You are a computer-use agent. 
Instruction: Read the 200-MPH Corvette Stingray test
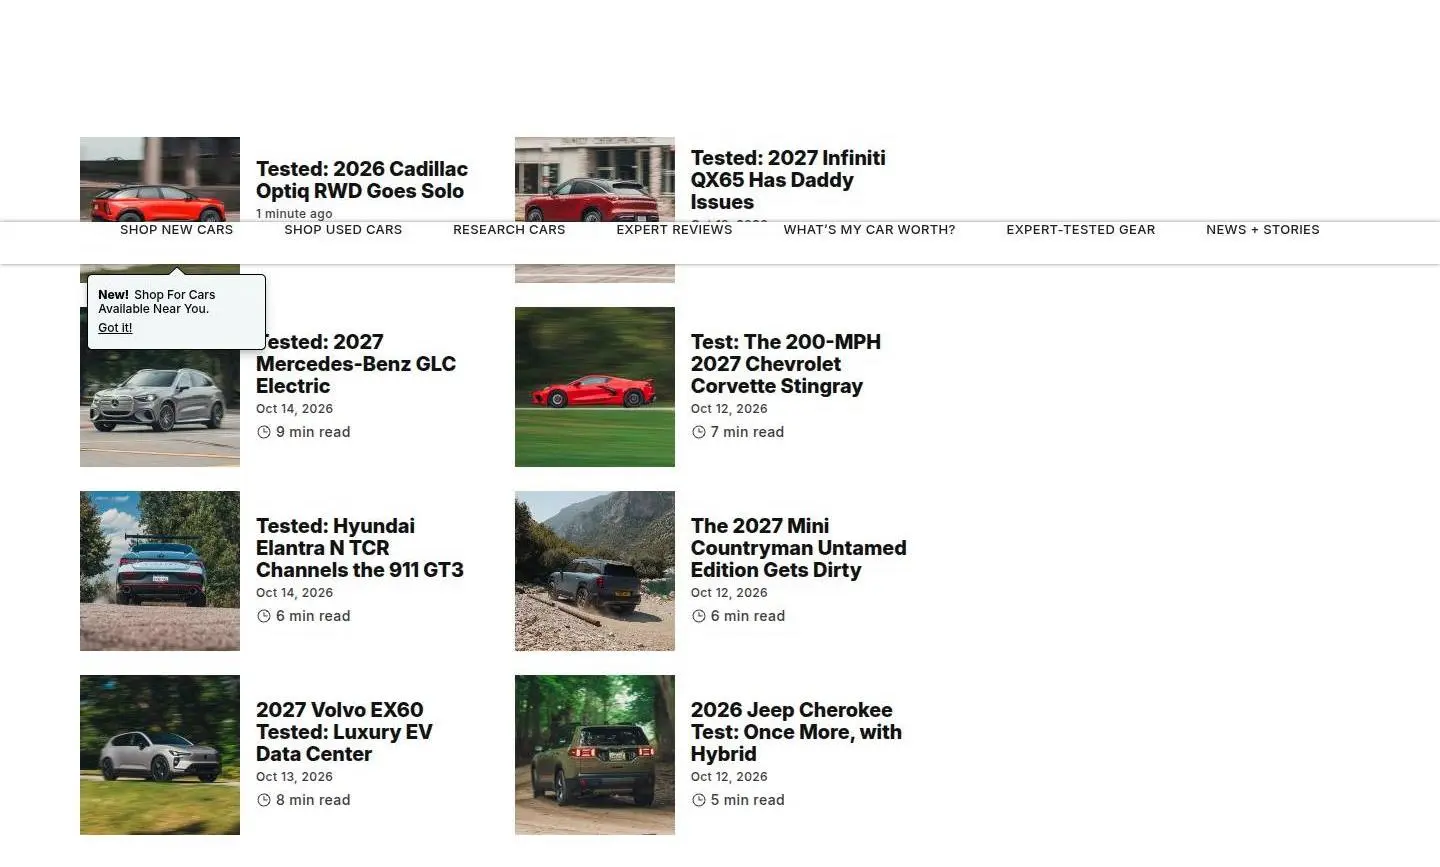(x=786, y=364)
